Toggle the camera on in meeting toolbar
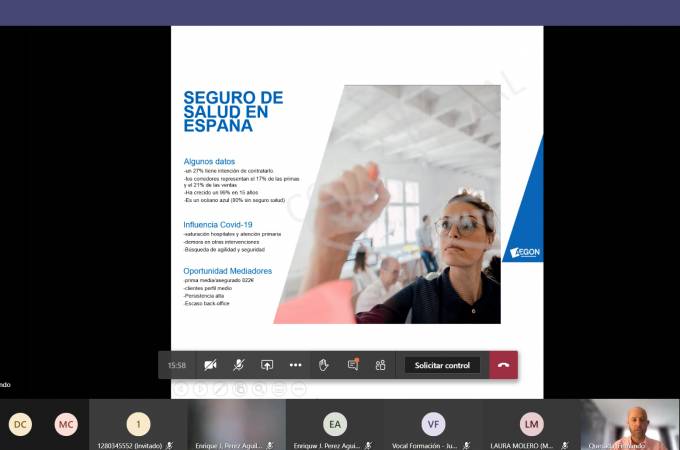Image resolution: width=680 pixels, height=450 pixels. [x=210, y=365]
